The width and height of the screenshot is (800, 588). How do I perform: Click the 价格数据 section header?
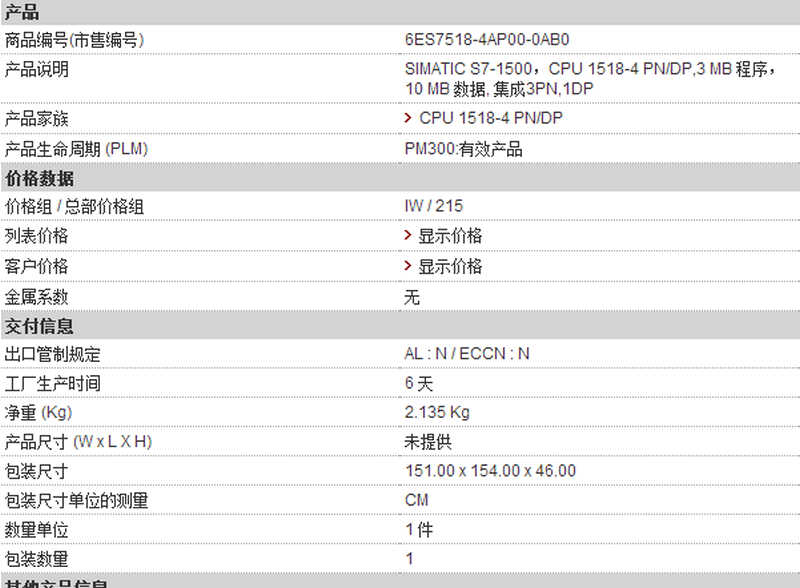click(x=39, y=179)
